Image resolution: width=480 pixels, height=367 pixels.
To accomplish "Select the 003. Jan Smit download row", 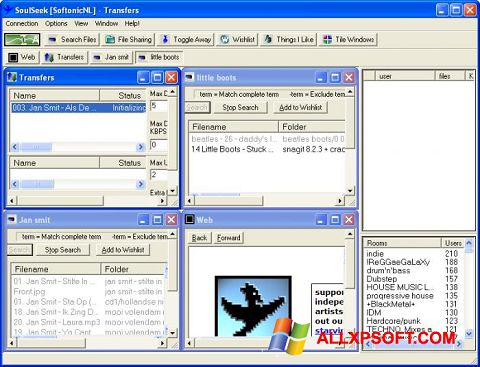I will pyautogui.click(x=78, y=108).
